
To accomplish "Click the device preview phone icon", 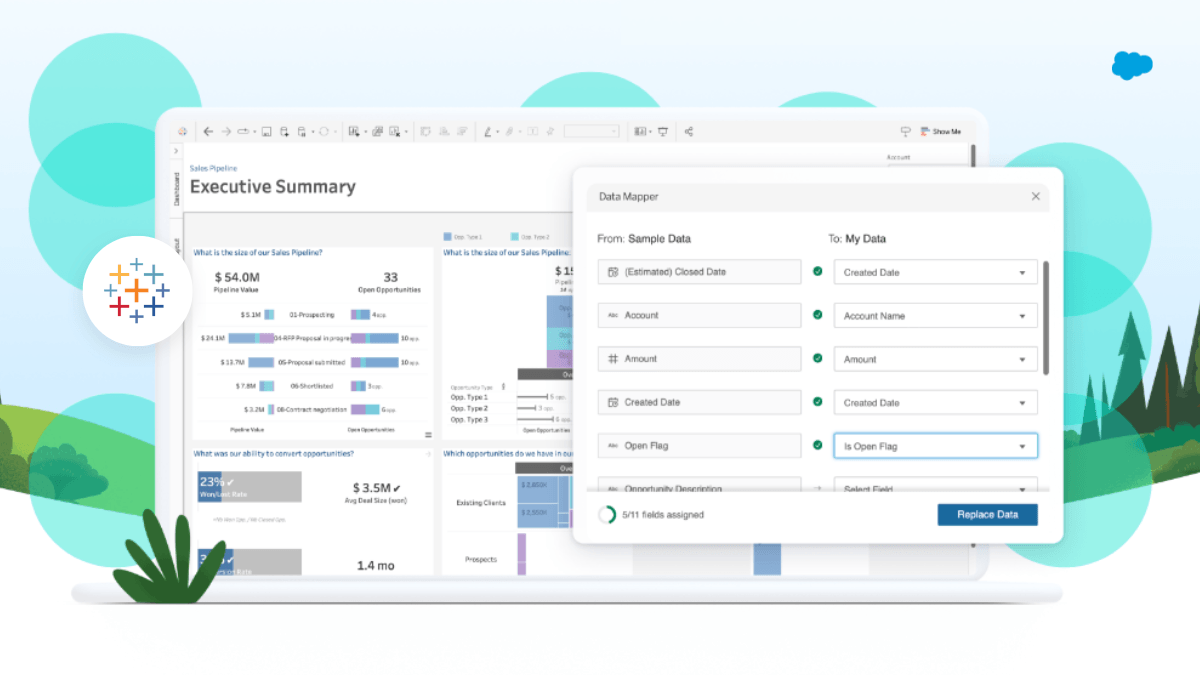I will point(905,131).
